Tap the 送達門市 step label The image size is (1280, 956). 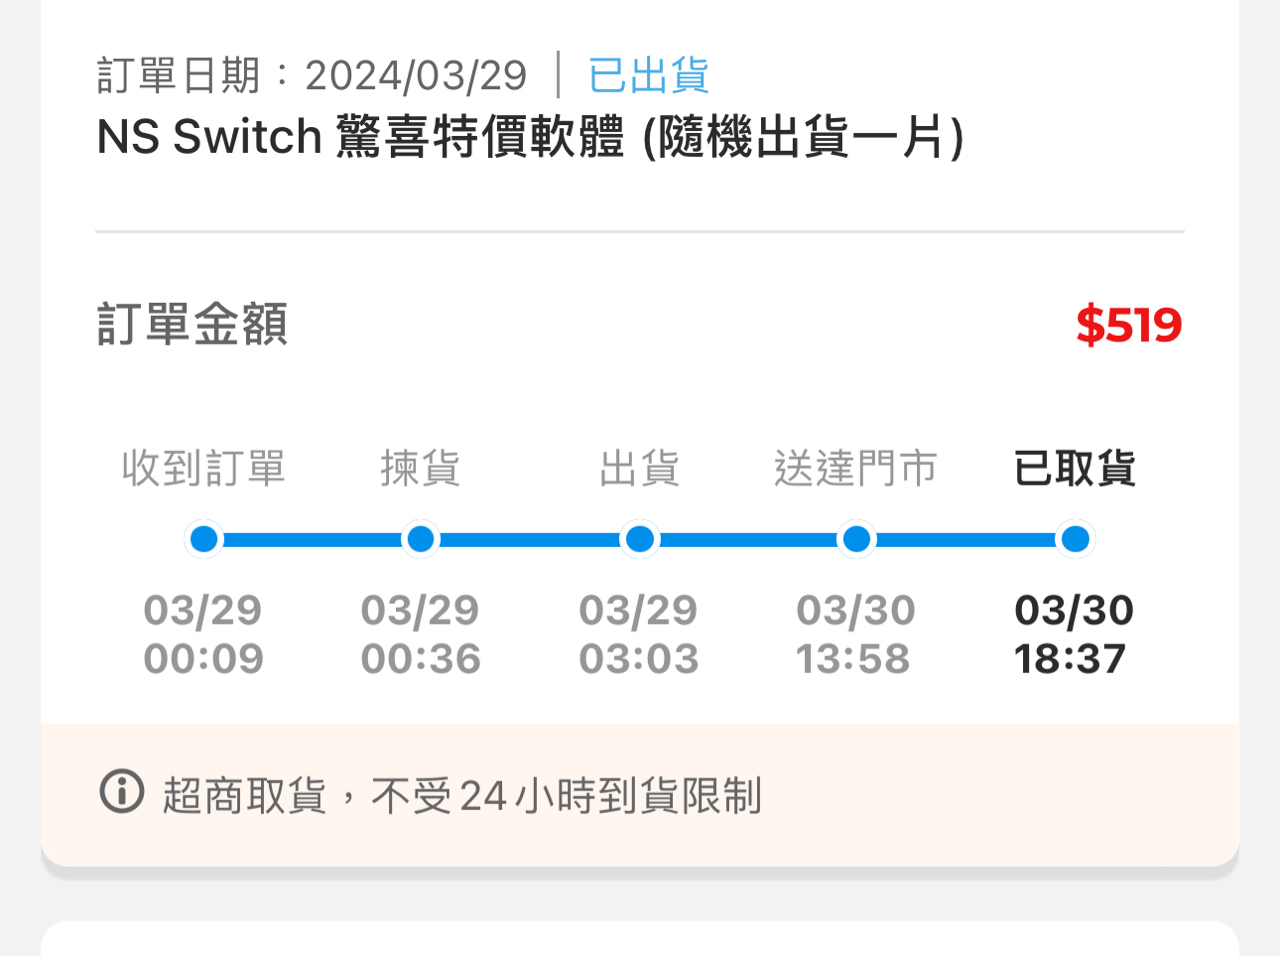point(856,467)
